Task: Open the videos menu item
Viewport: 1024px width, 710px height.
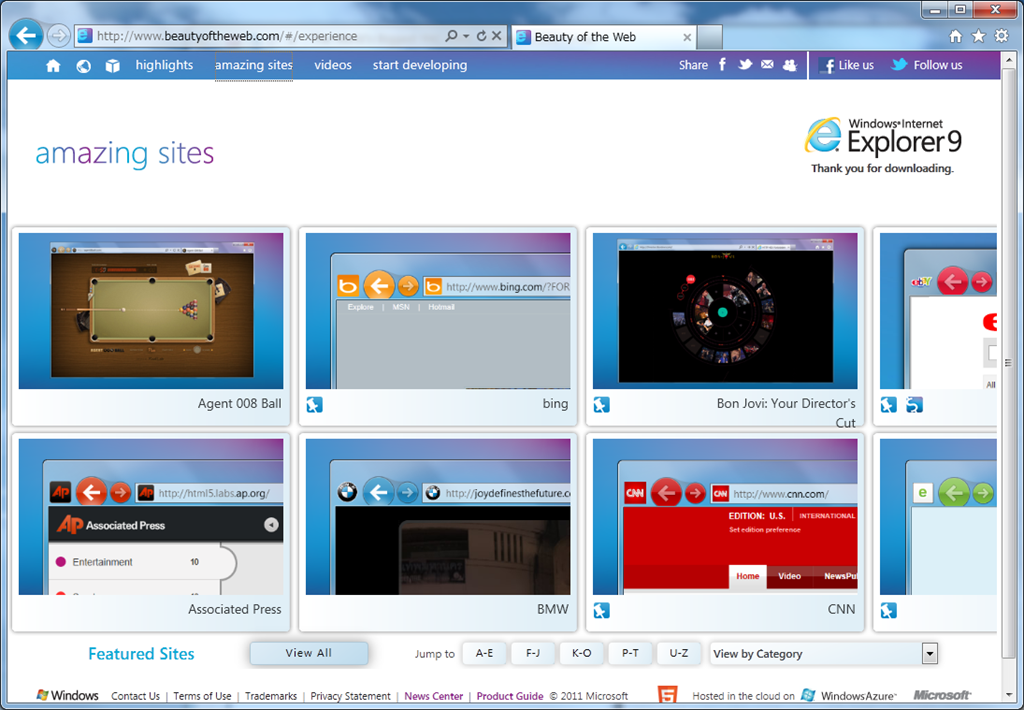Action: coord(333,65)
